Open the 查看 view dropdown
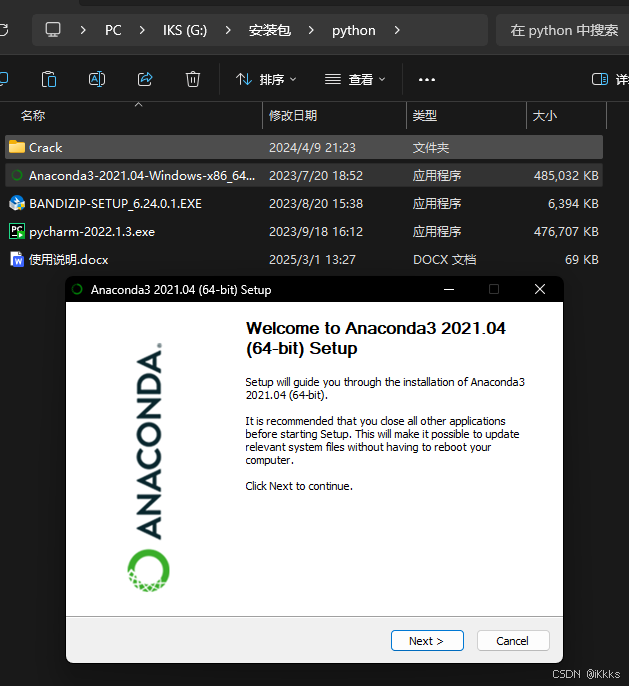This screenshot has height=686, width=629. click(355, 79)
